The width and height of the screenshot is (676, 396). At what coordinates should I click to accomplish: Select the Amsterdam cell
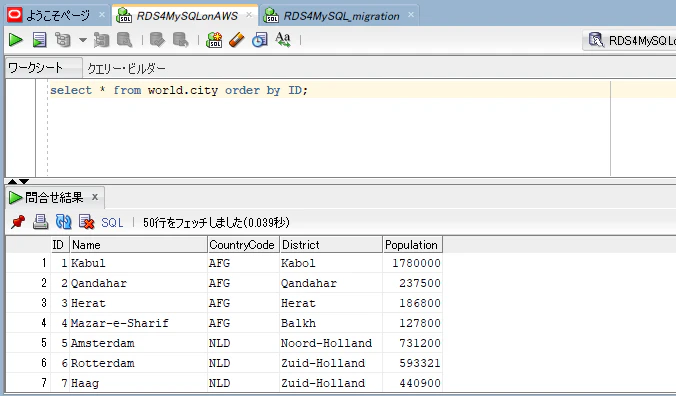pyautogui.click(x=138, y=343)
